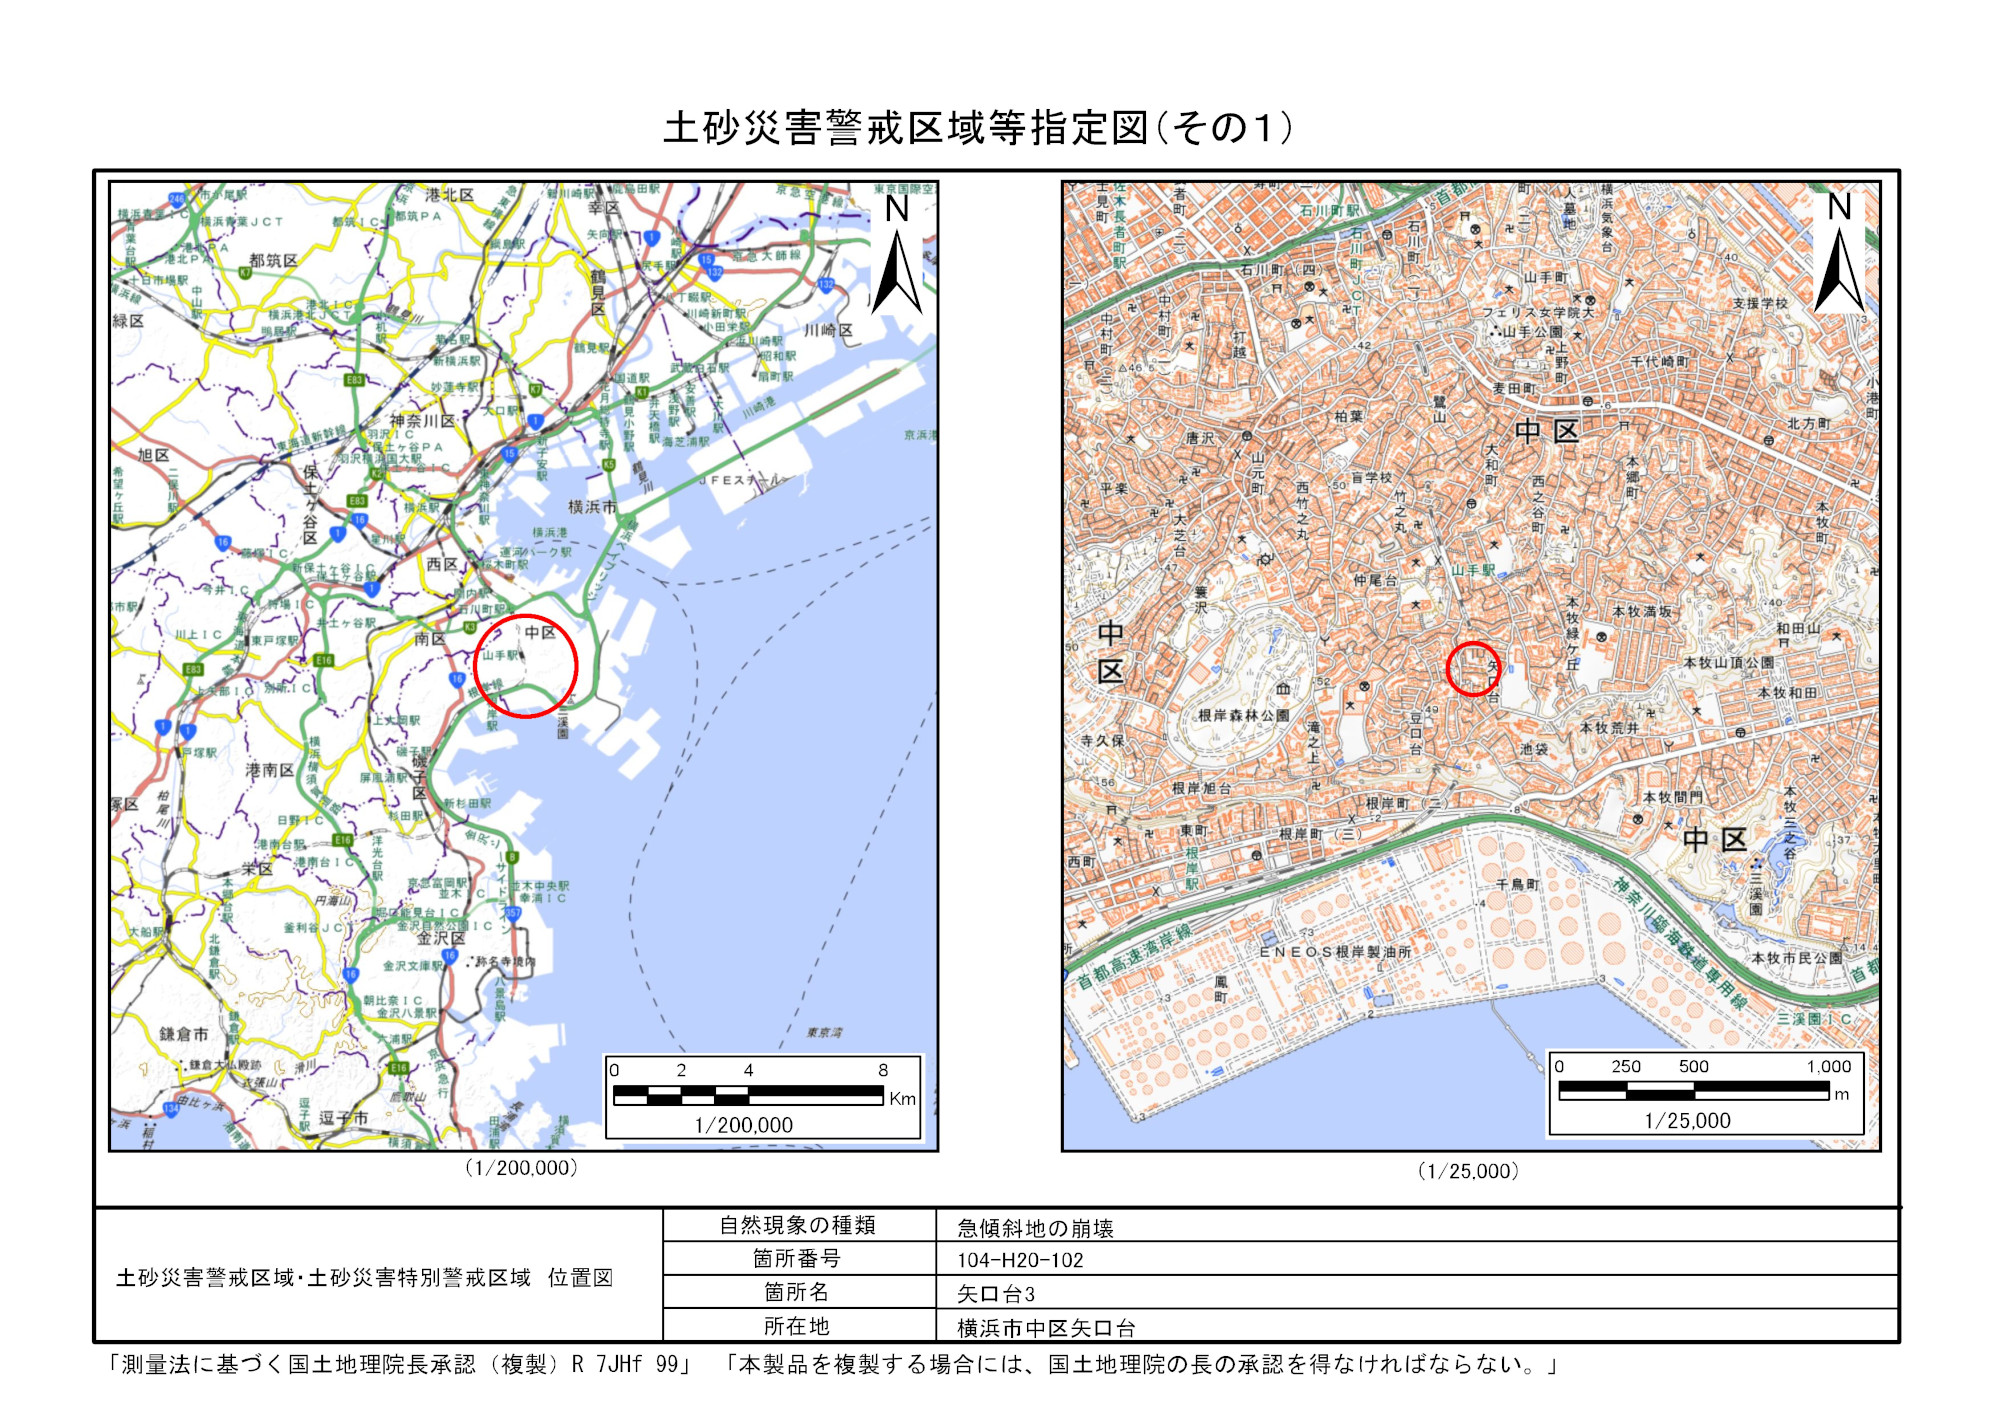Click the 金沢区 label on the left map
2000x1414 pixels.
pyautogui.click(x=441, y=938)
